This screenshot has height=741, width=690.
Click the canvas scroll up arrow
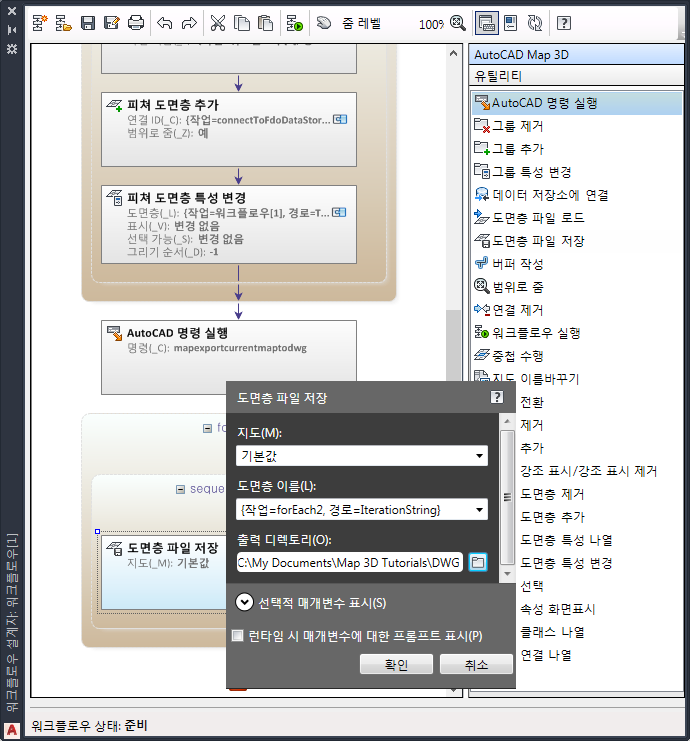[453, 53]
